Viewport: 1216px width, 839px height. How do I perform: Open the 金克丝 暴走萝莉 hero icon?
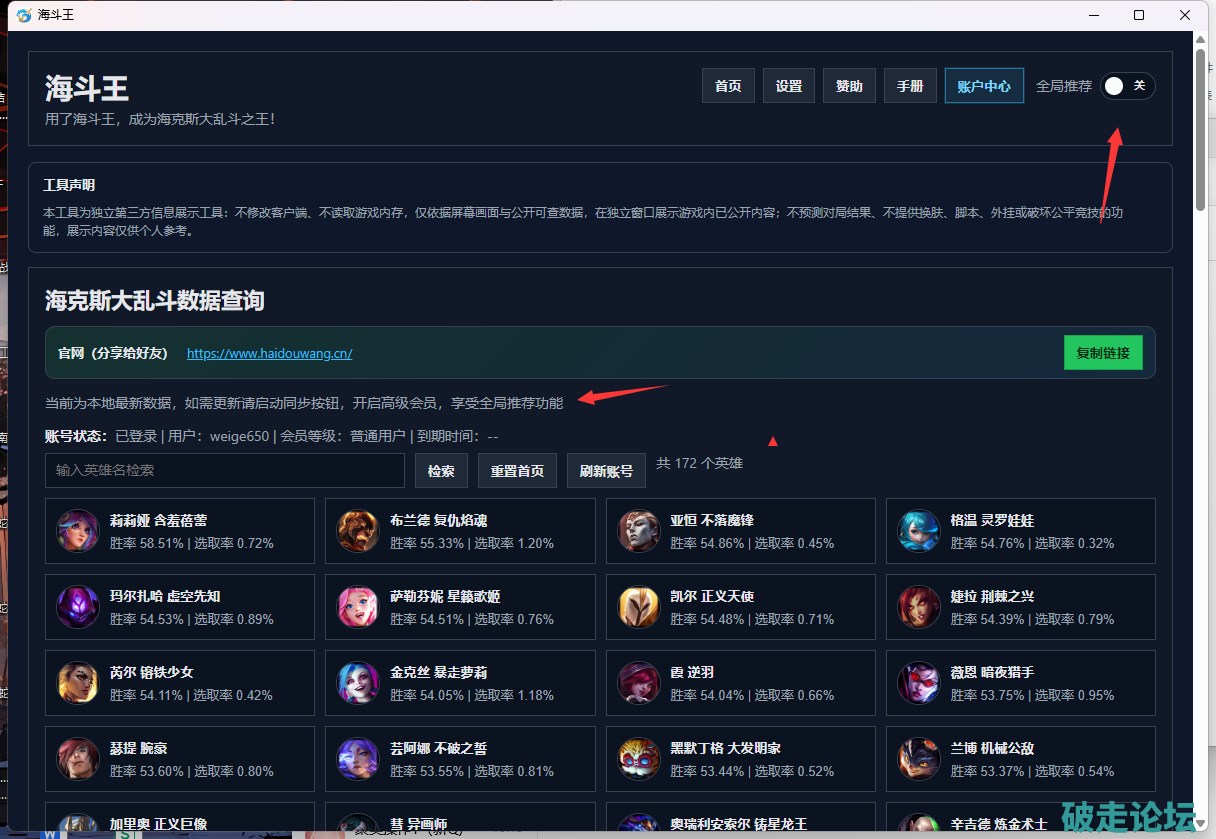click(358, 683)
